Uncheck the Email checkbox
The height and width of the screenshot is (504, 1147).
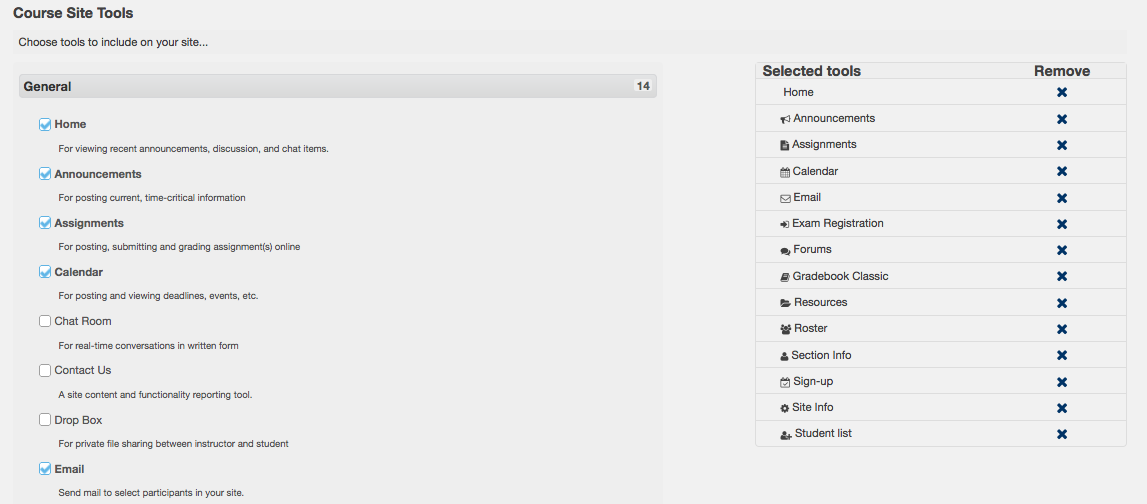tap(45, 469)
